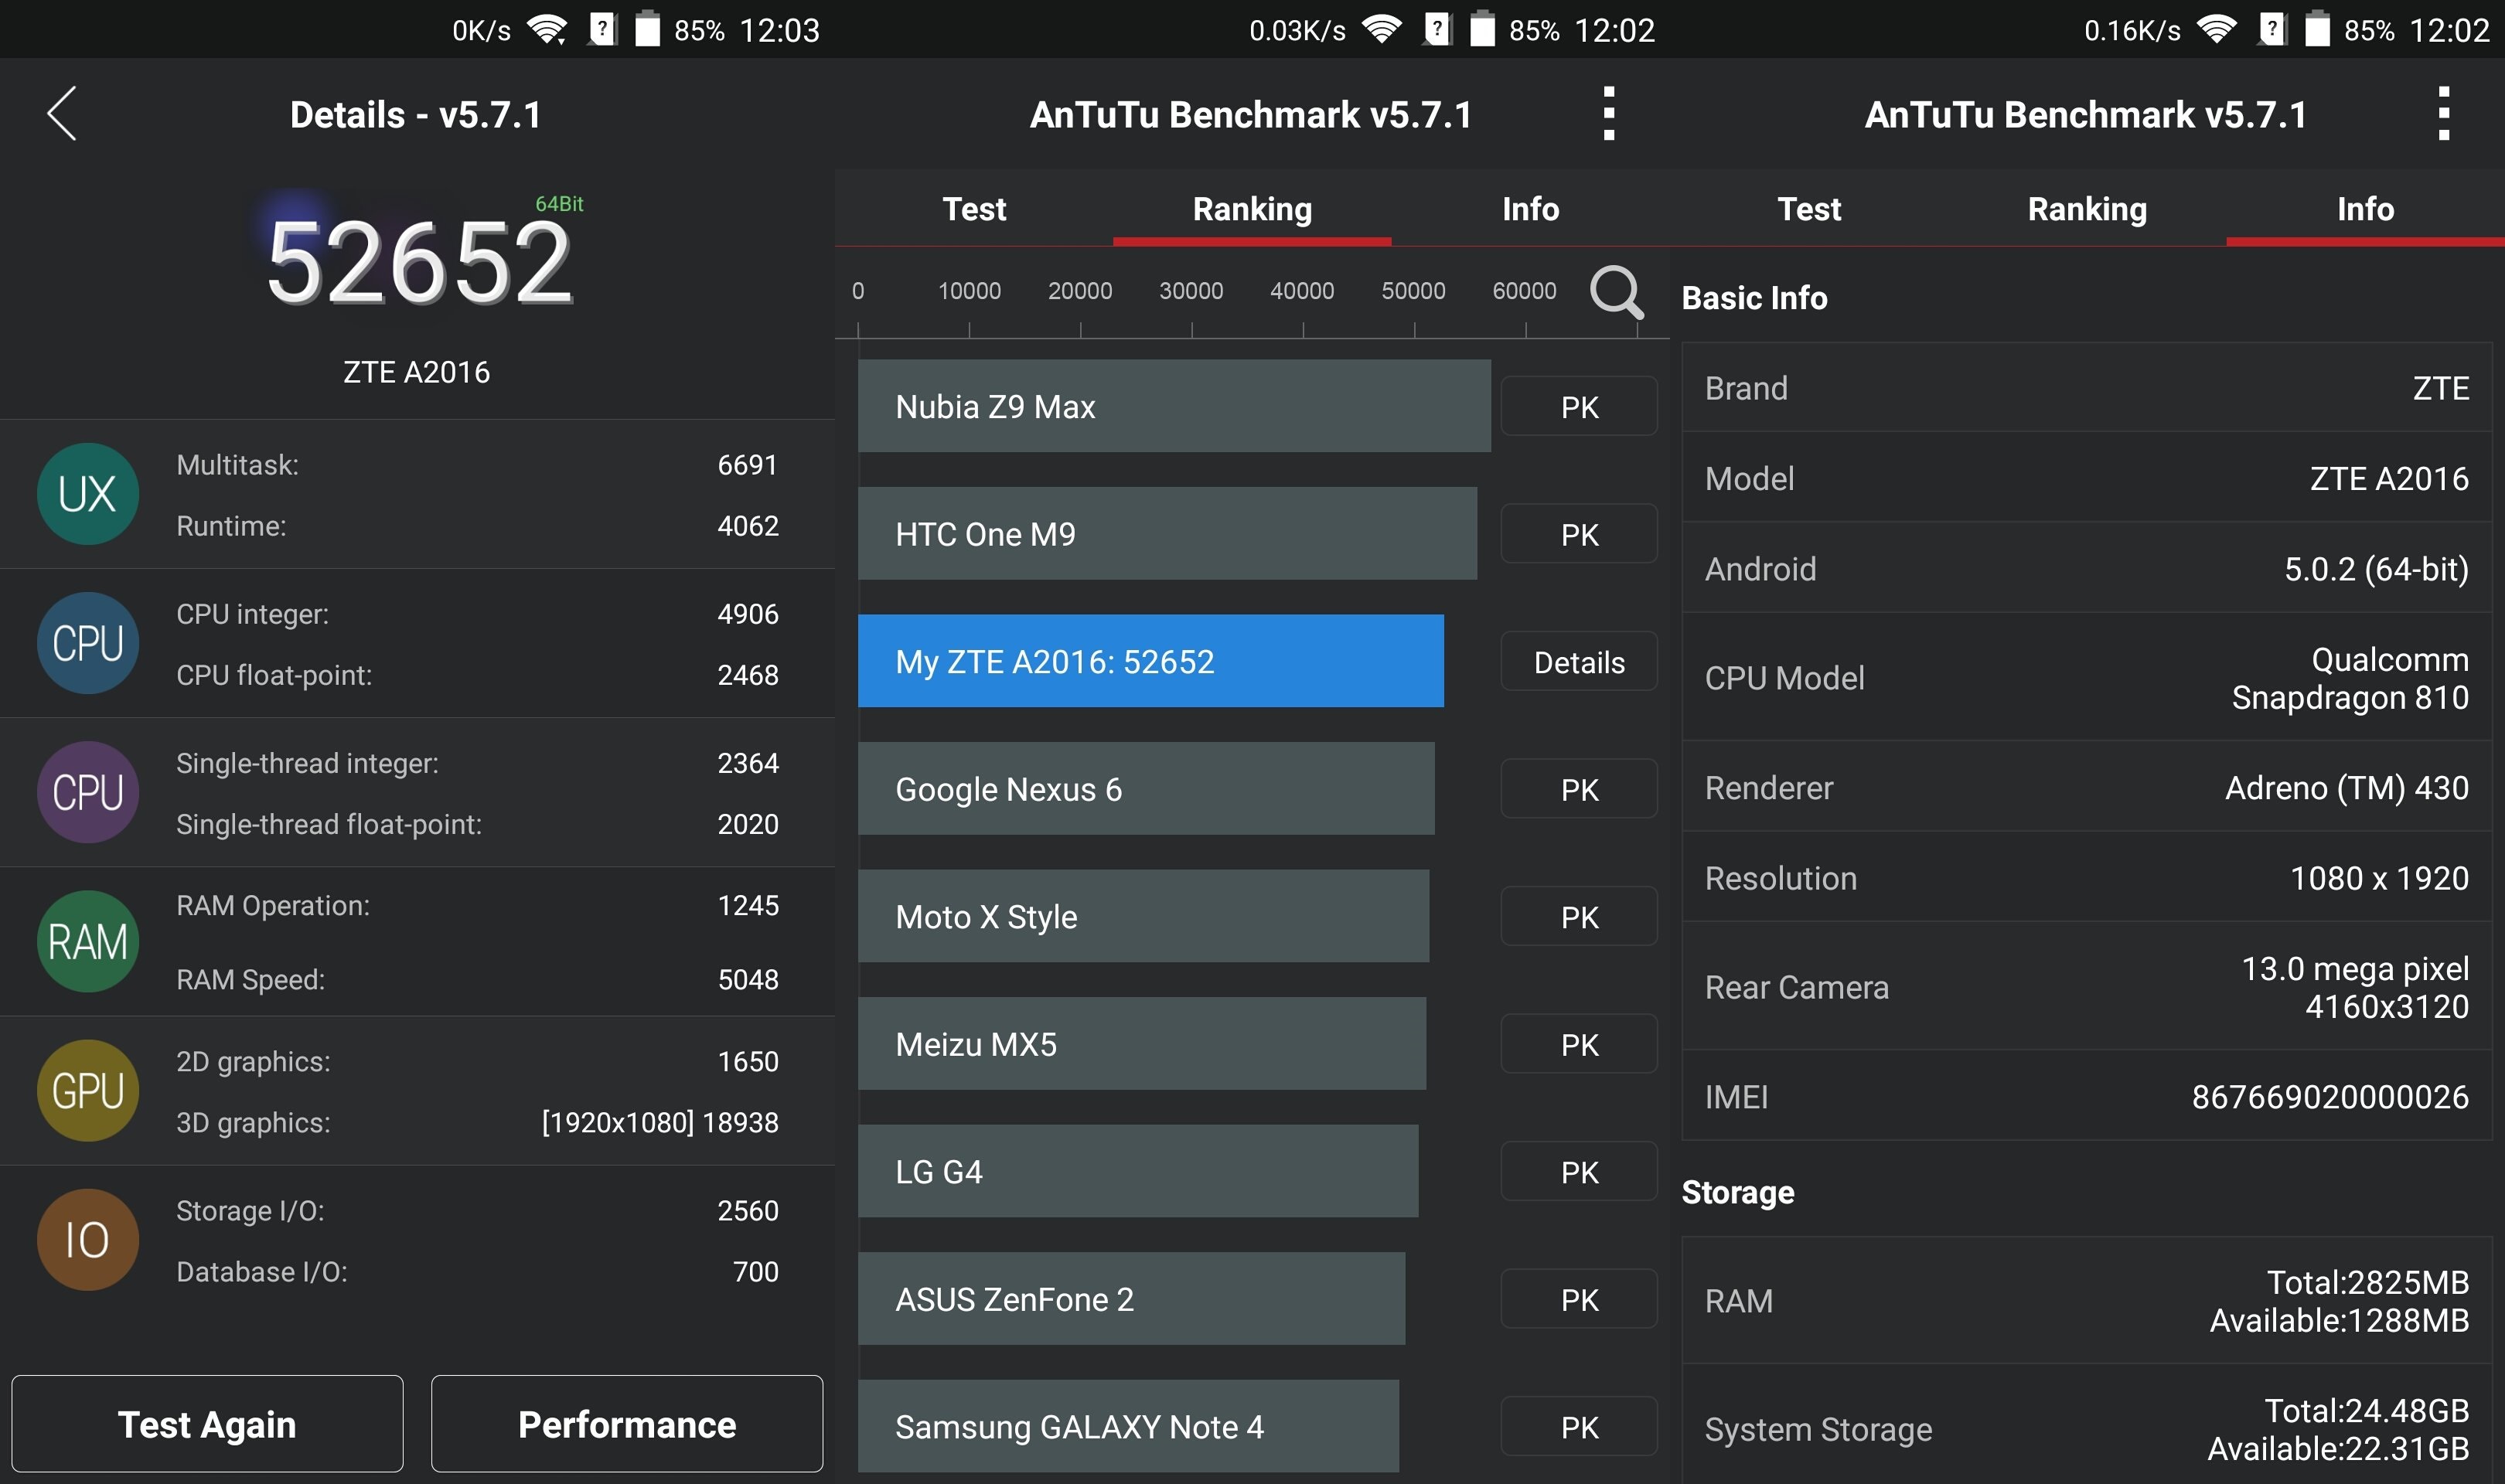Tap battery icon beside 12:03 in status bar
The image size is (2505, 1484).
coord(648,29)
